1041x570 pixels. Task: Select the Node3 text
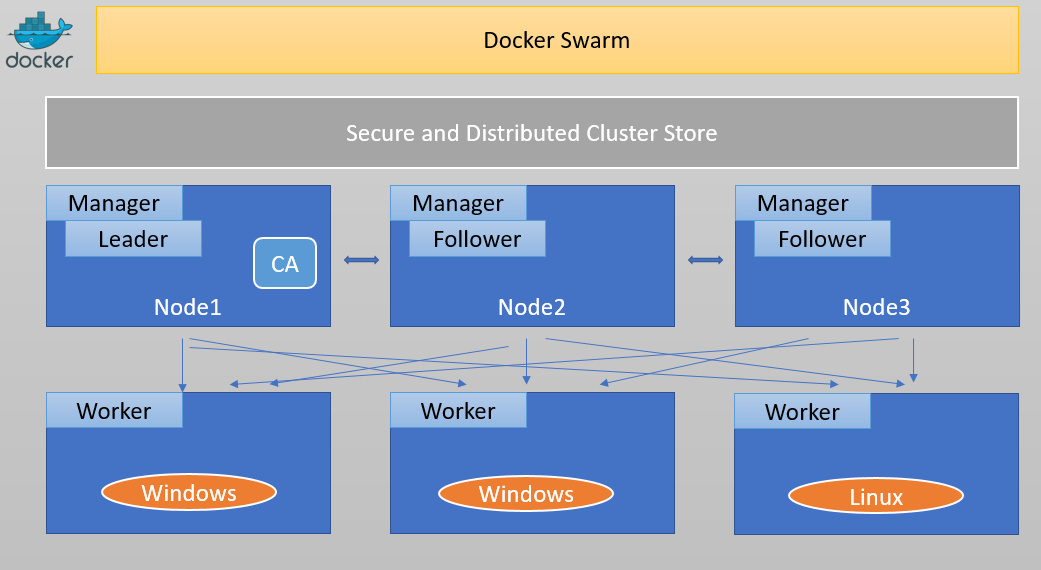click(x=876, y=307)
